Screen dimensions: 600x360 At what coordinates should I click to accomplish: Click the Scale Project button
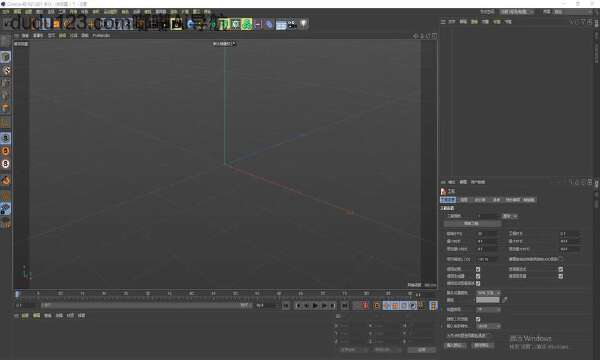472,223
